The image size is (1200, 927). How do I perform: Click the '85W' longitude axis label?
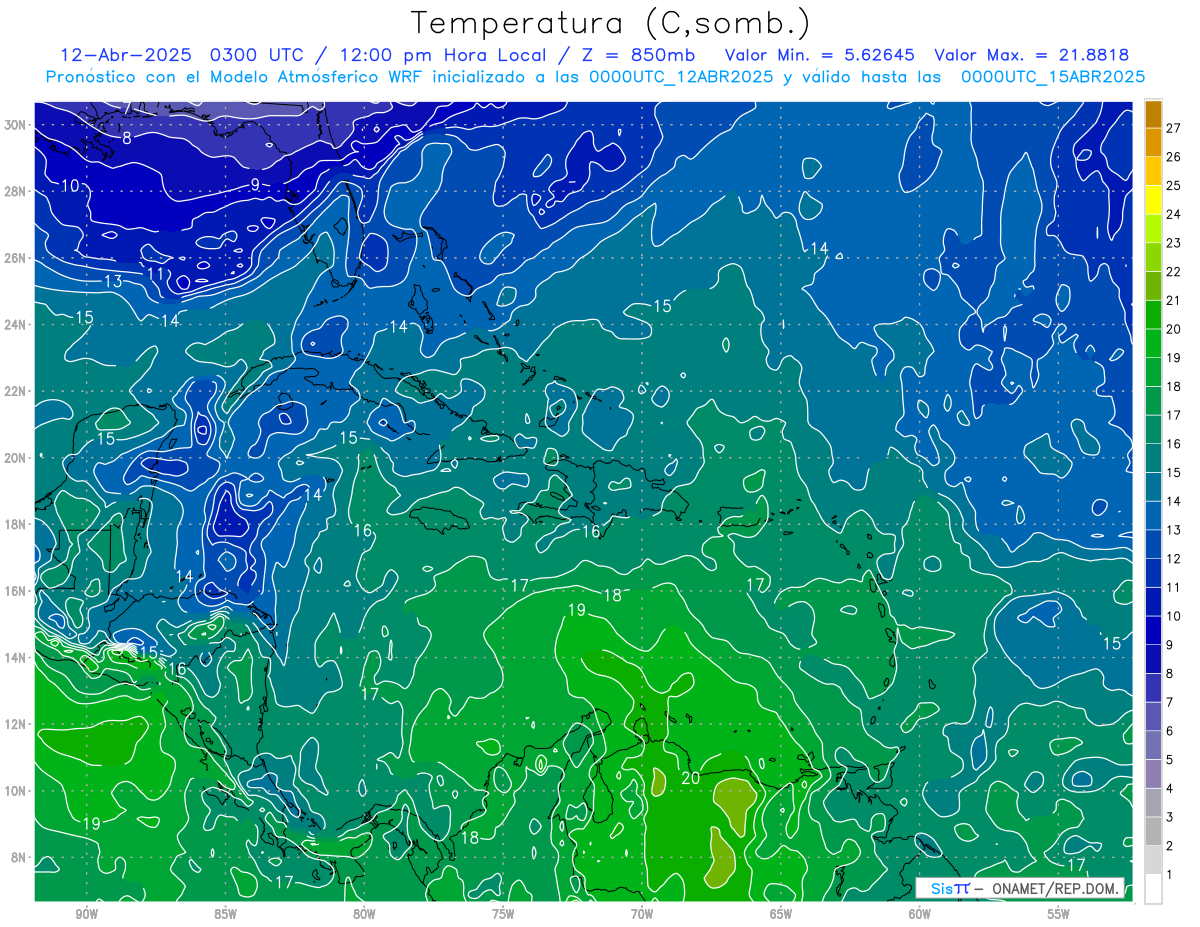[x=225, y=915]
